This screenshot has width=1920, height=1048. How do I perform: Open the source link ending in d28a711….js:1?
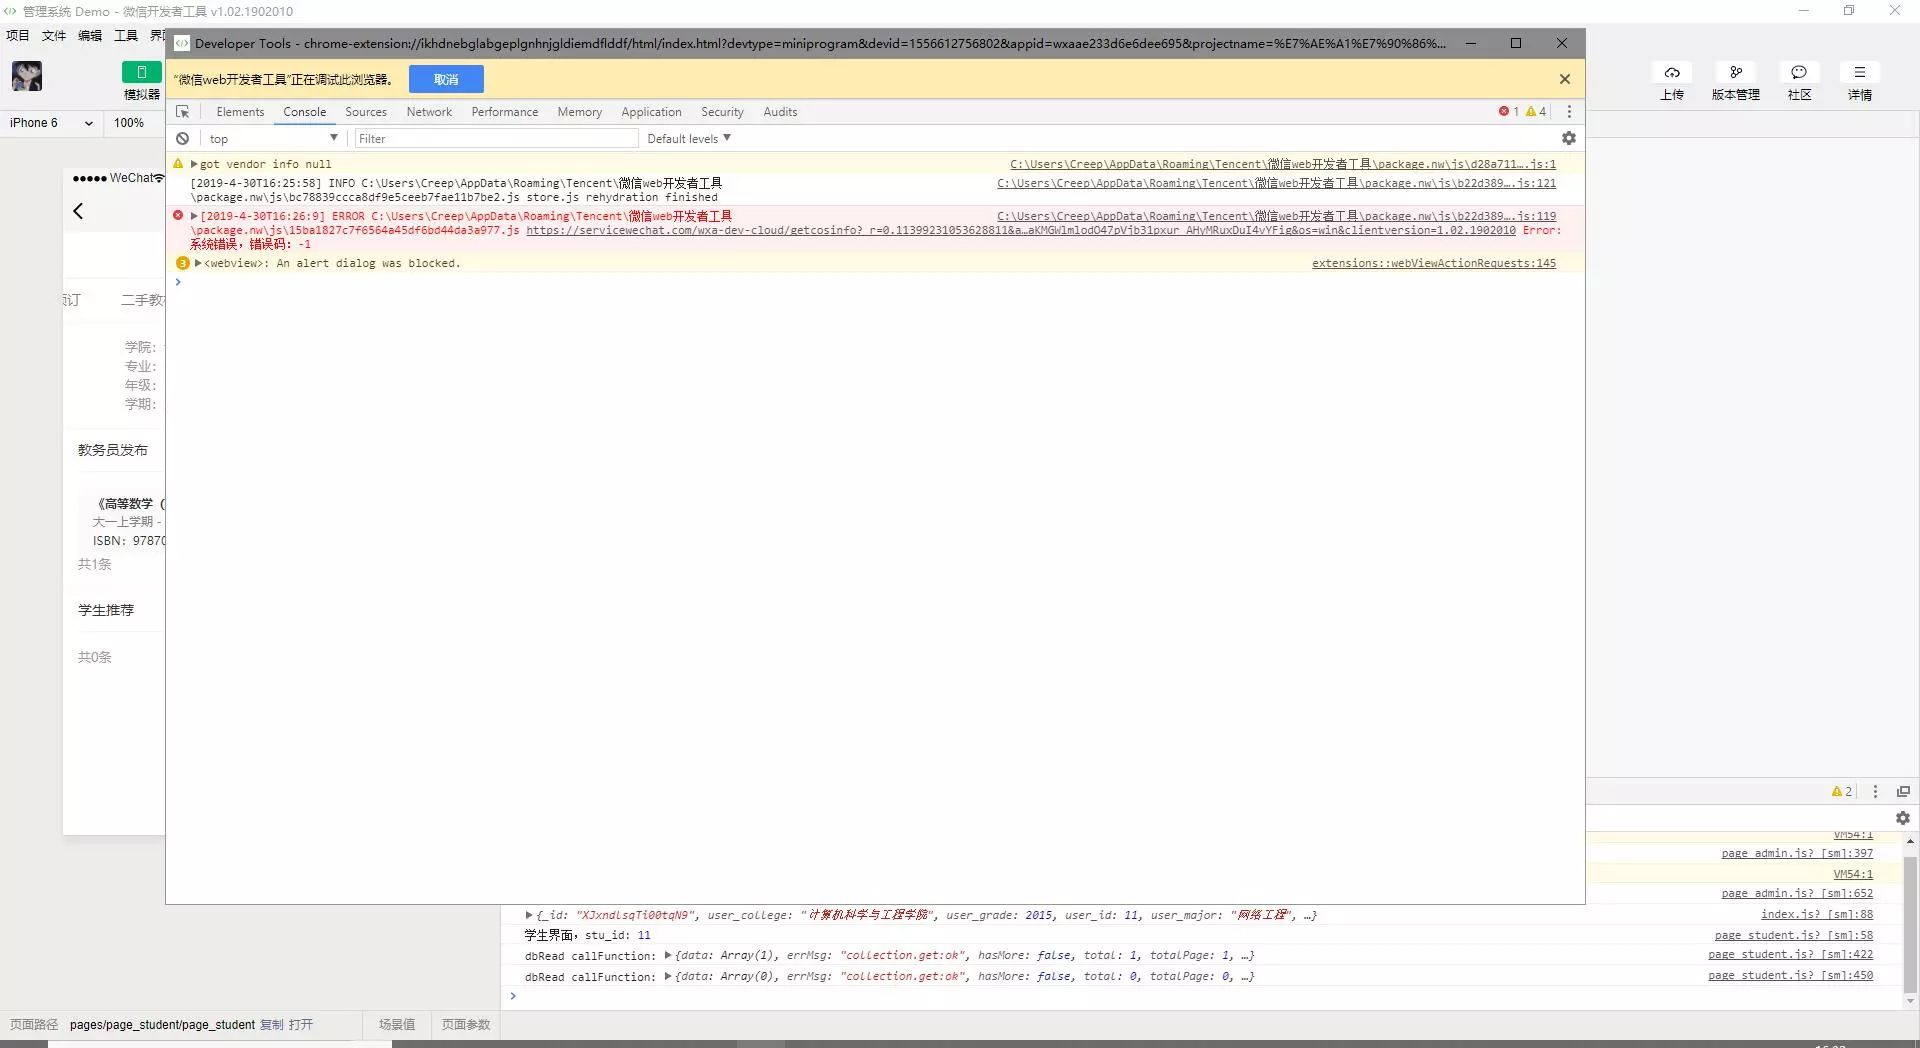click(1283, 165)
